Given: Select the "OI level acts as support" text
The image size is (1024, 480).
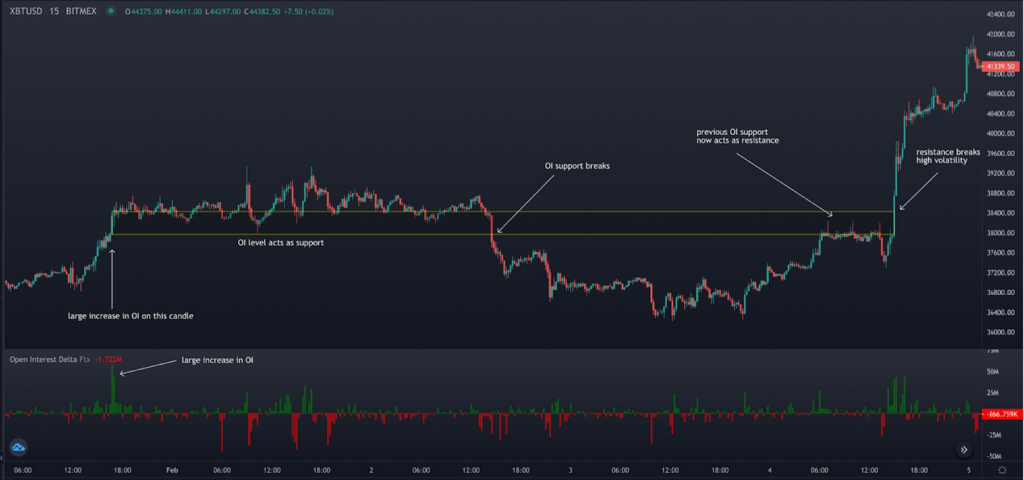Looking at the screenshot, I should point(280,243).
